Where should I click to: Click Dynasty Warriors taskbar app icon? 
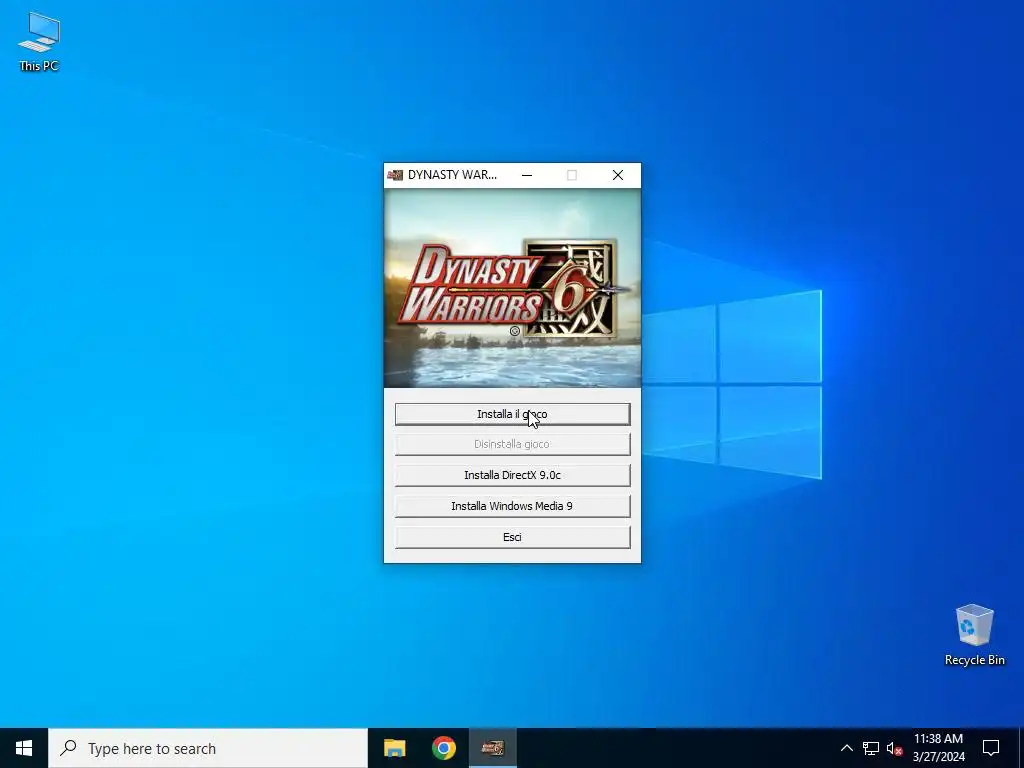(493, 748)
